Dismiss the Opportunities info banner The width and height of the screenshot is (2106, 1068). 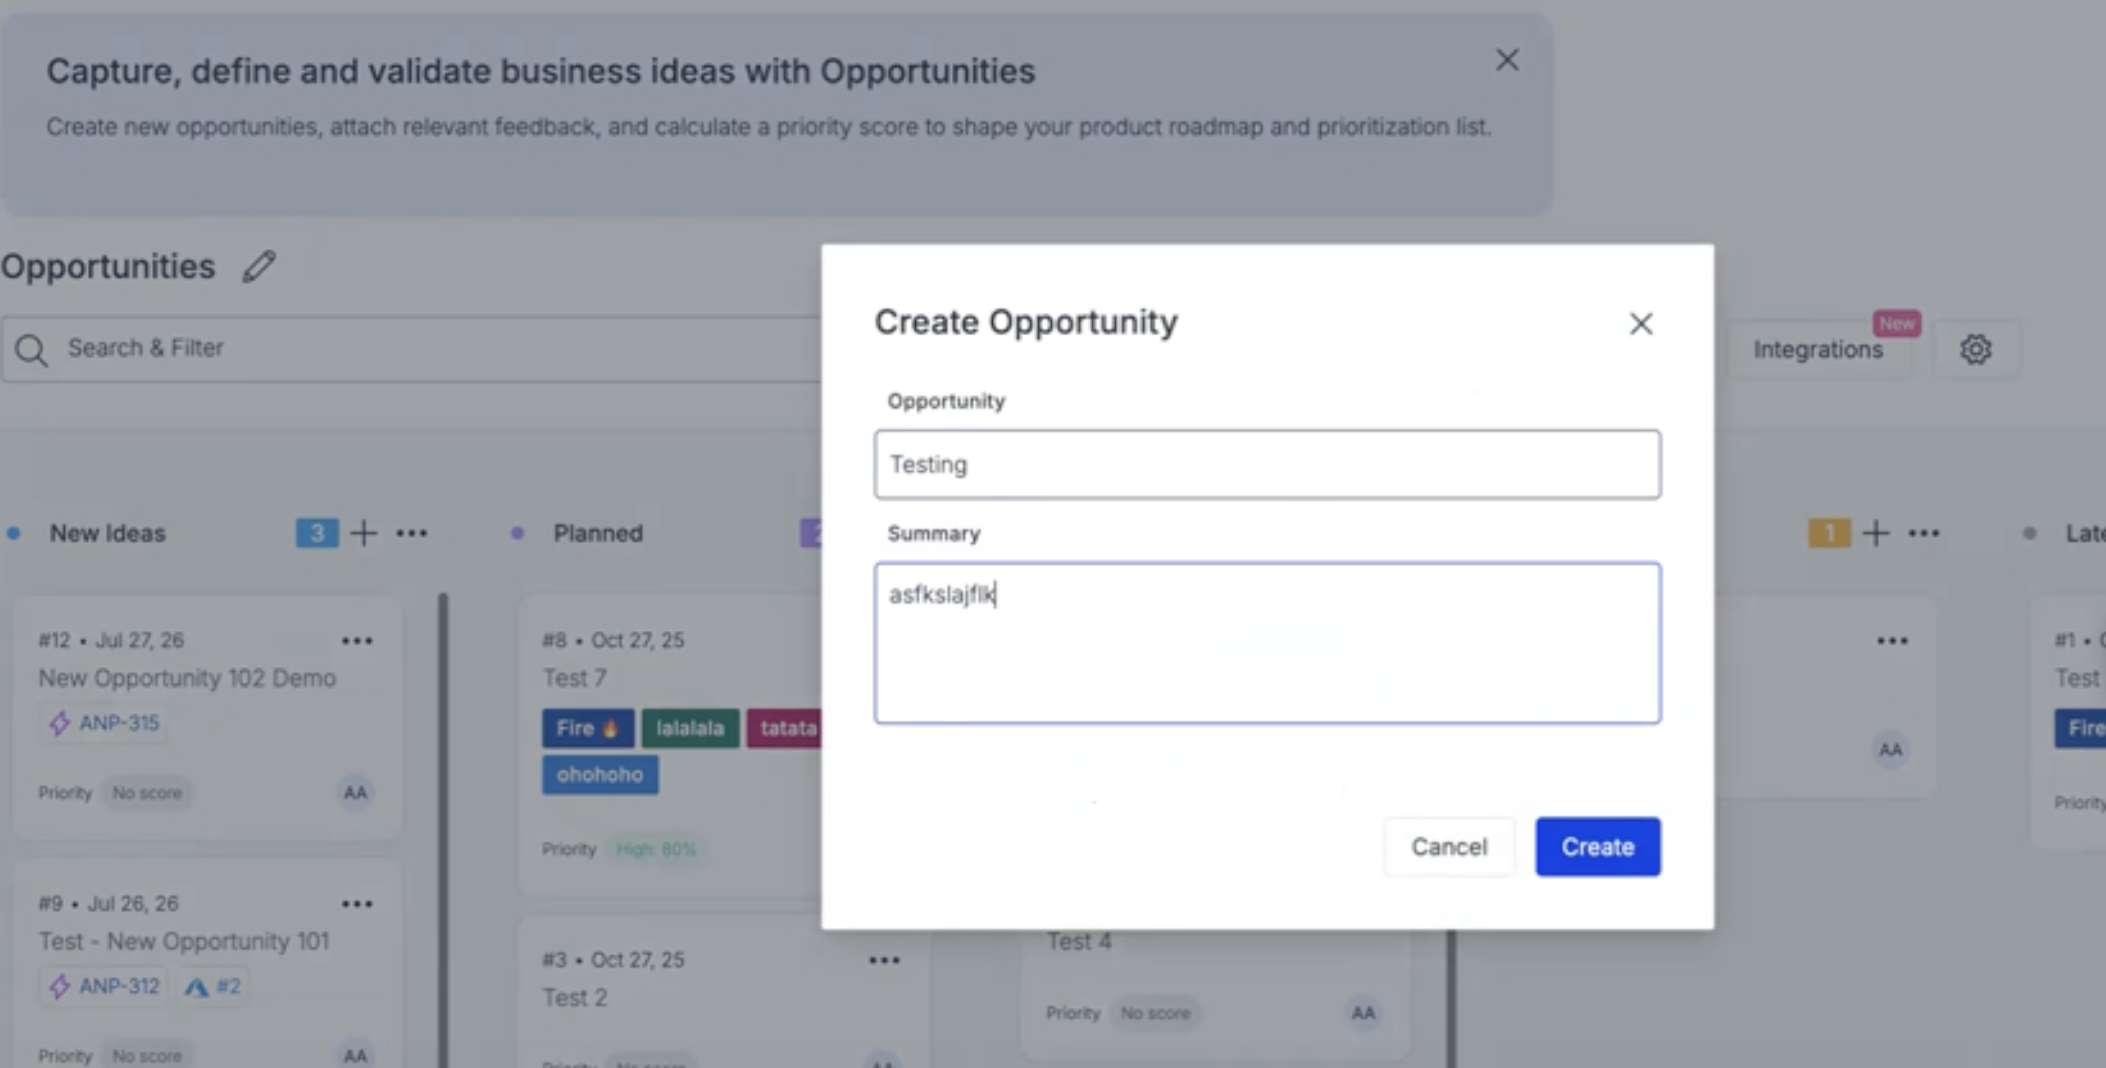tap(1507, 60)
